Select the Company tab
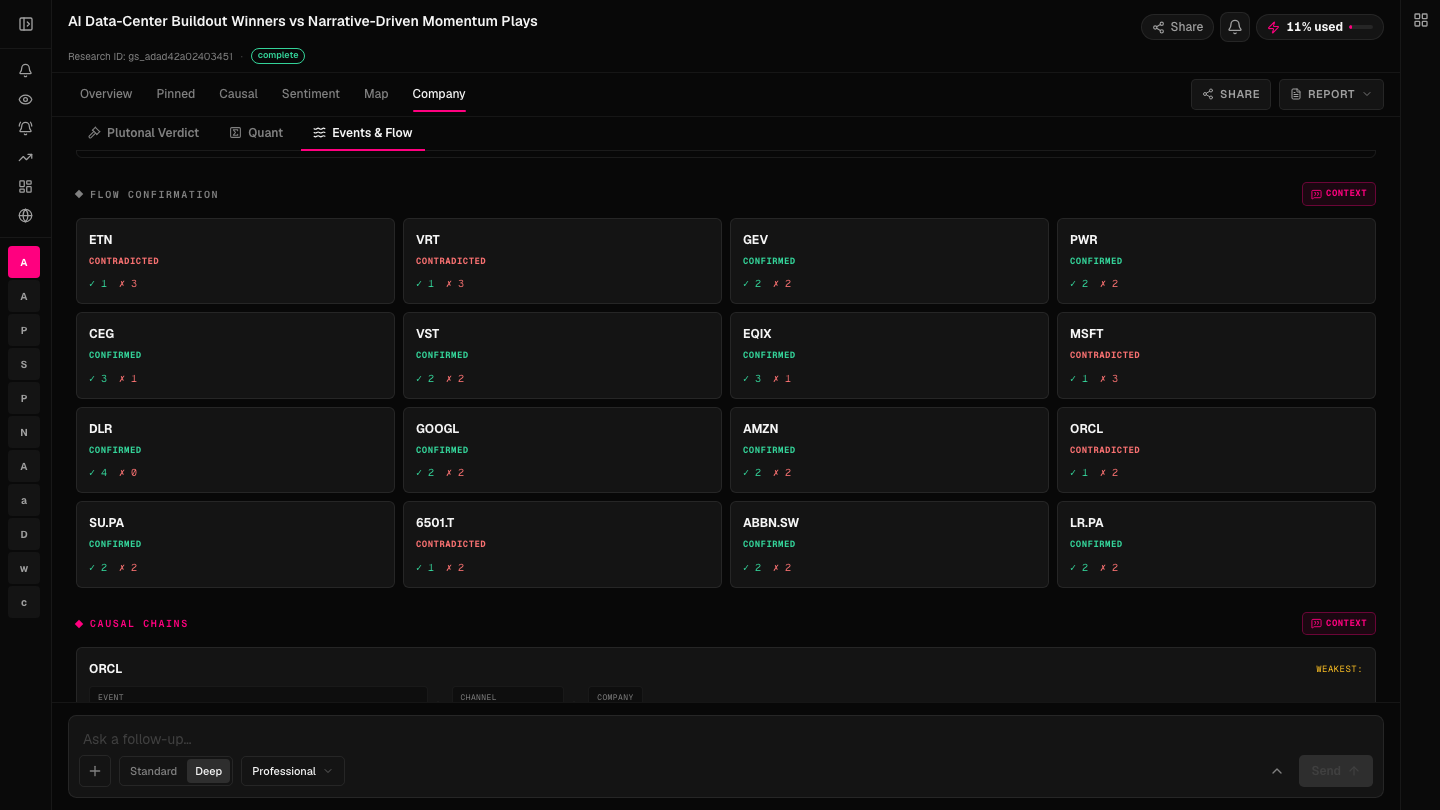 click(x=439, y=94)
